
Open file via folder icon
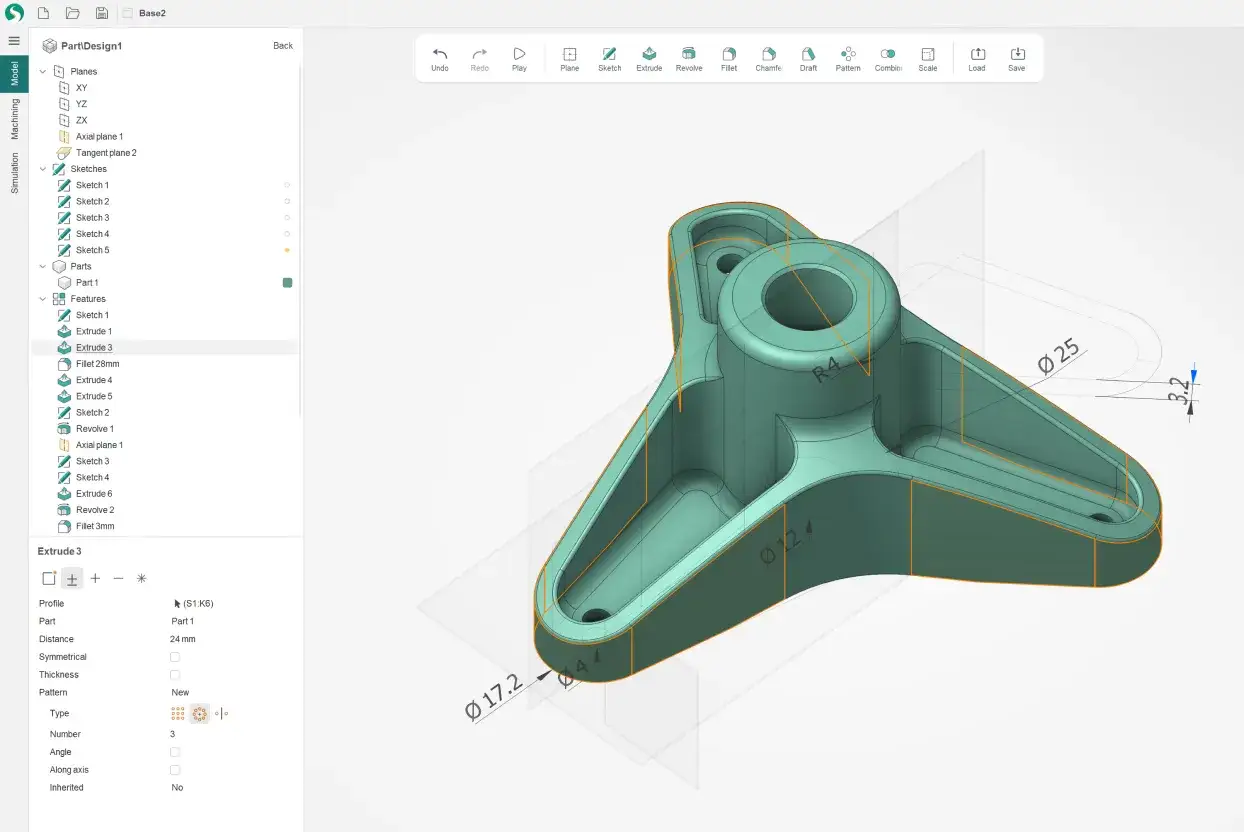72,13
